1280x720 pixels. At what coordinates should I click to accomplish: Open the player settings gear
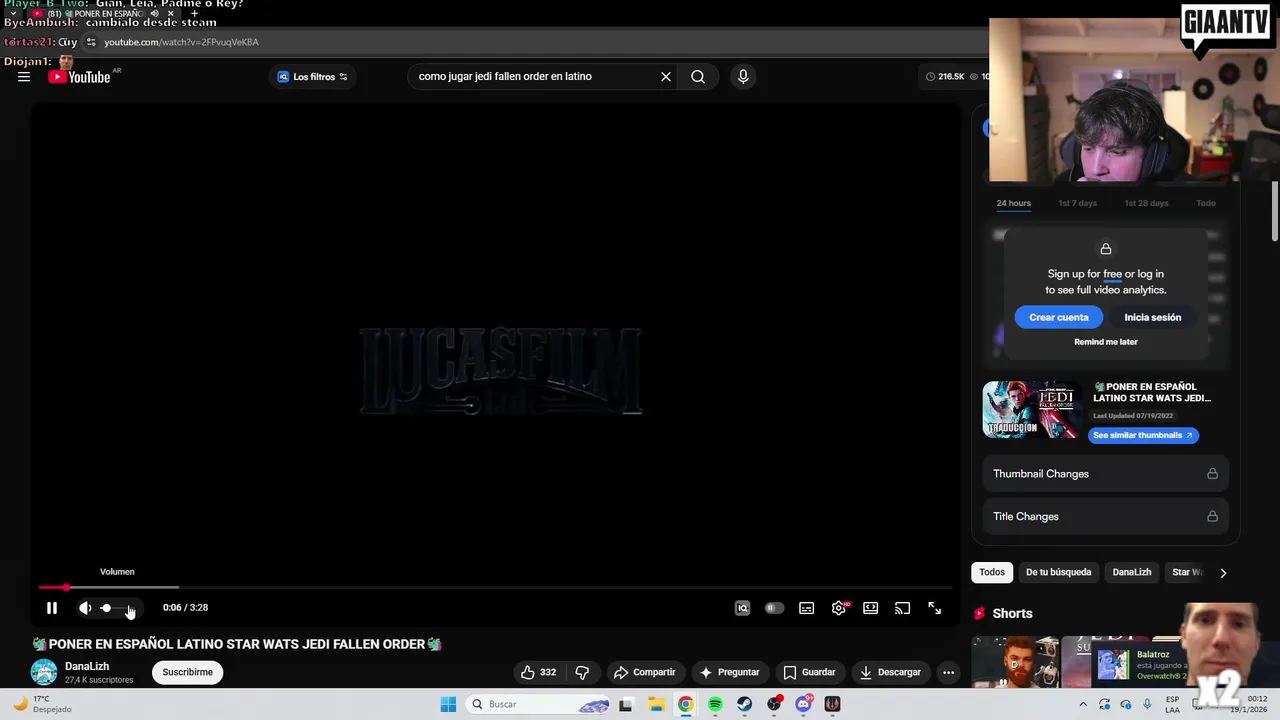point(838,607)
